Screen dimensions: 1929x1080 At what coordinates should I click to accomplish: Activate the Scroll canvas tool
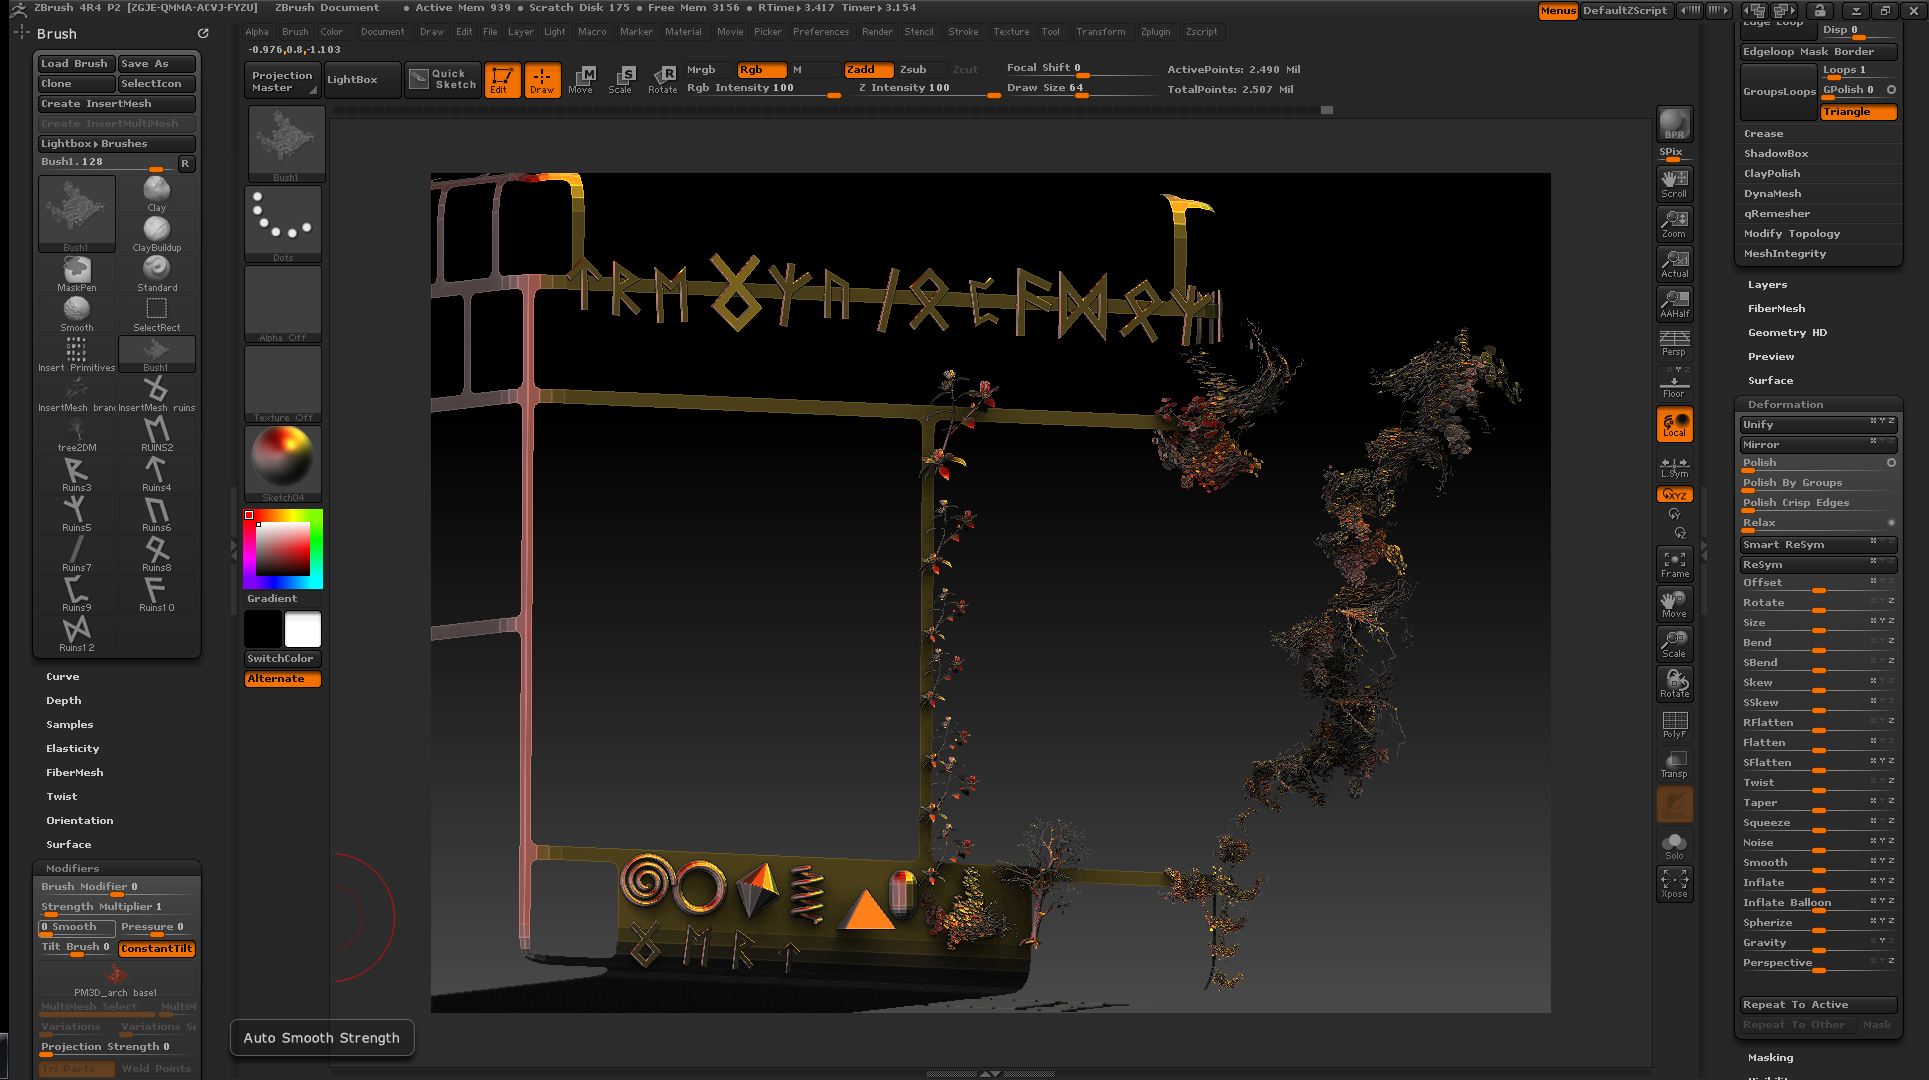pyautogui.click(x=1674, y=183)
